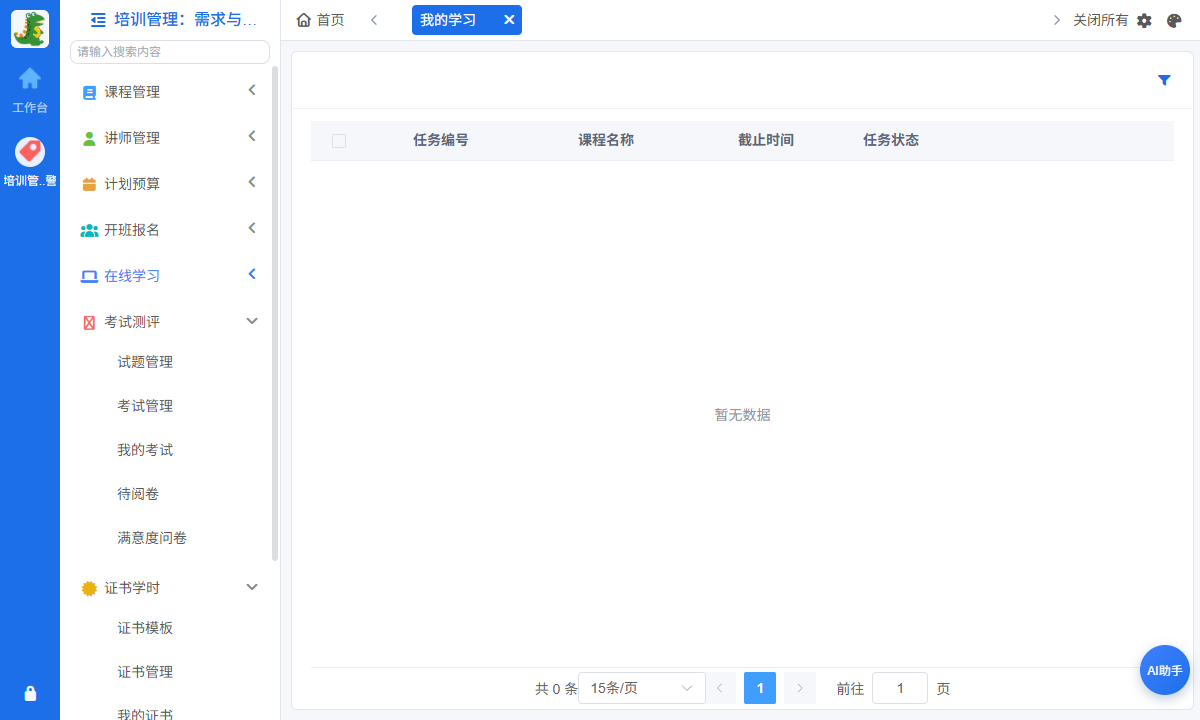Click the 讲师管理 person icon

tap(89, 138)
